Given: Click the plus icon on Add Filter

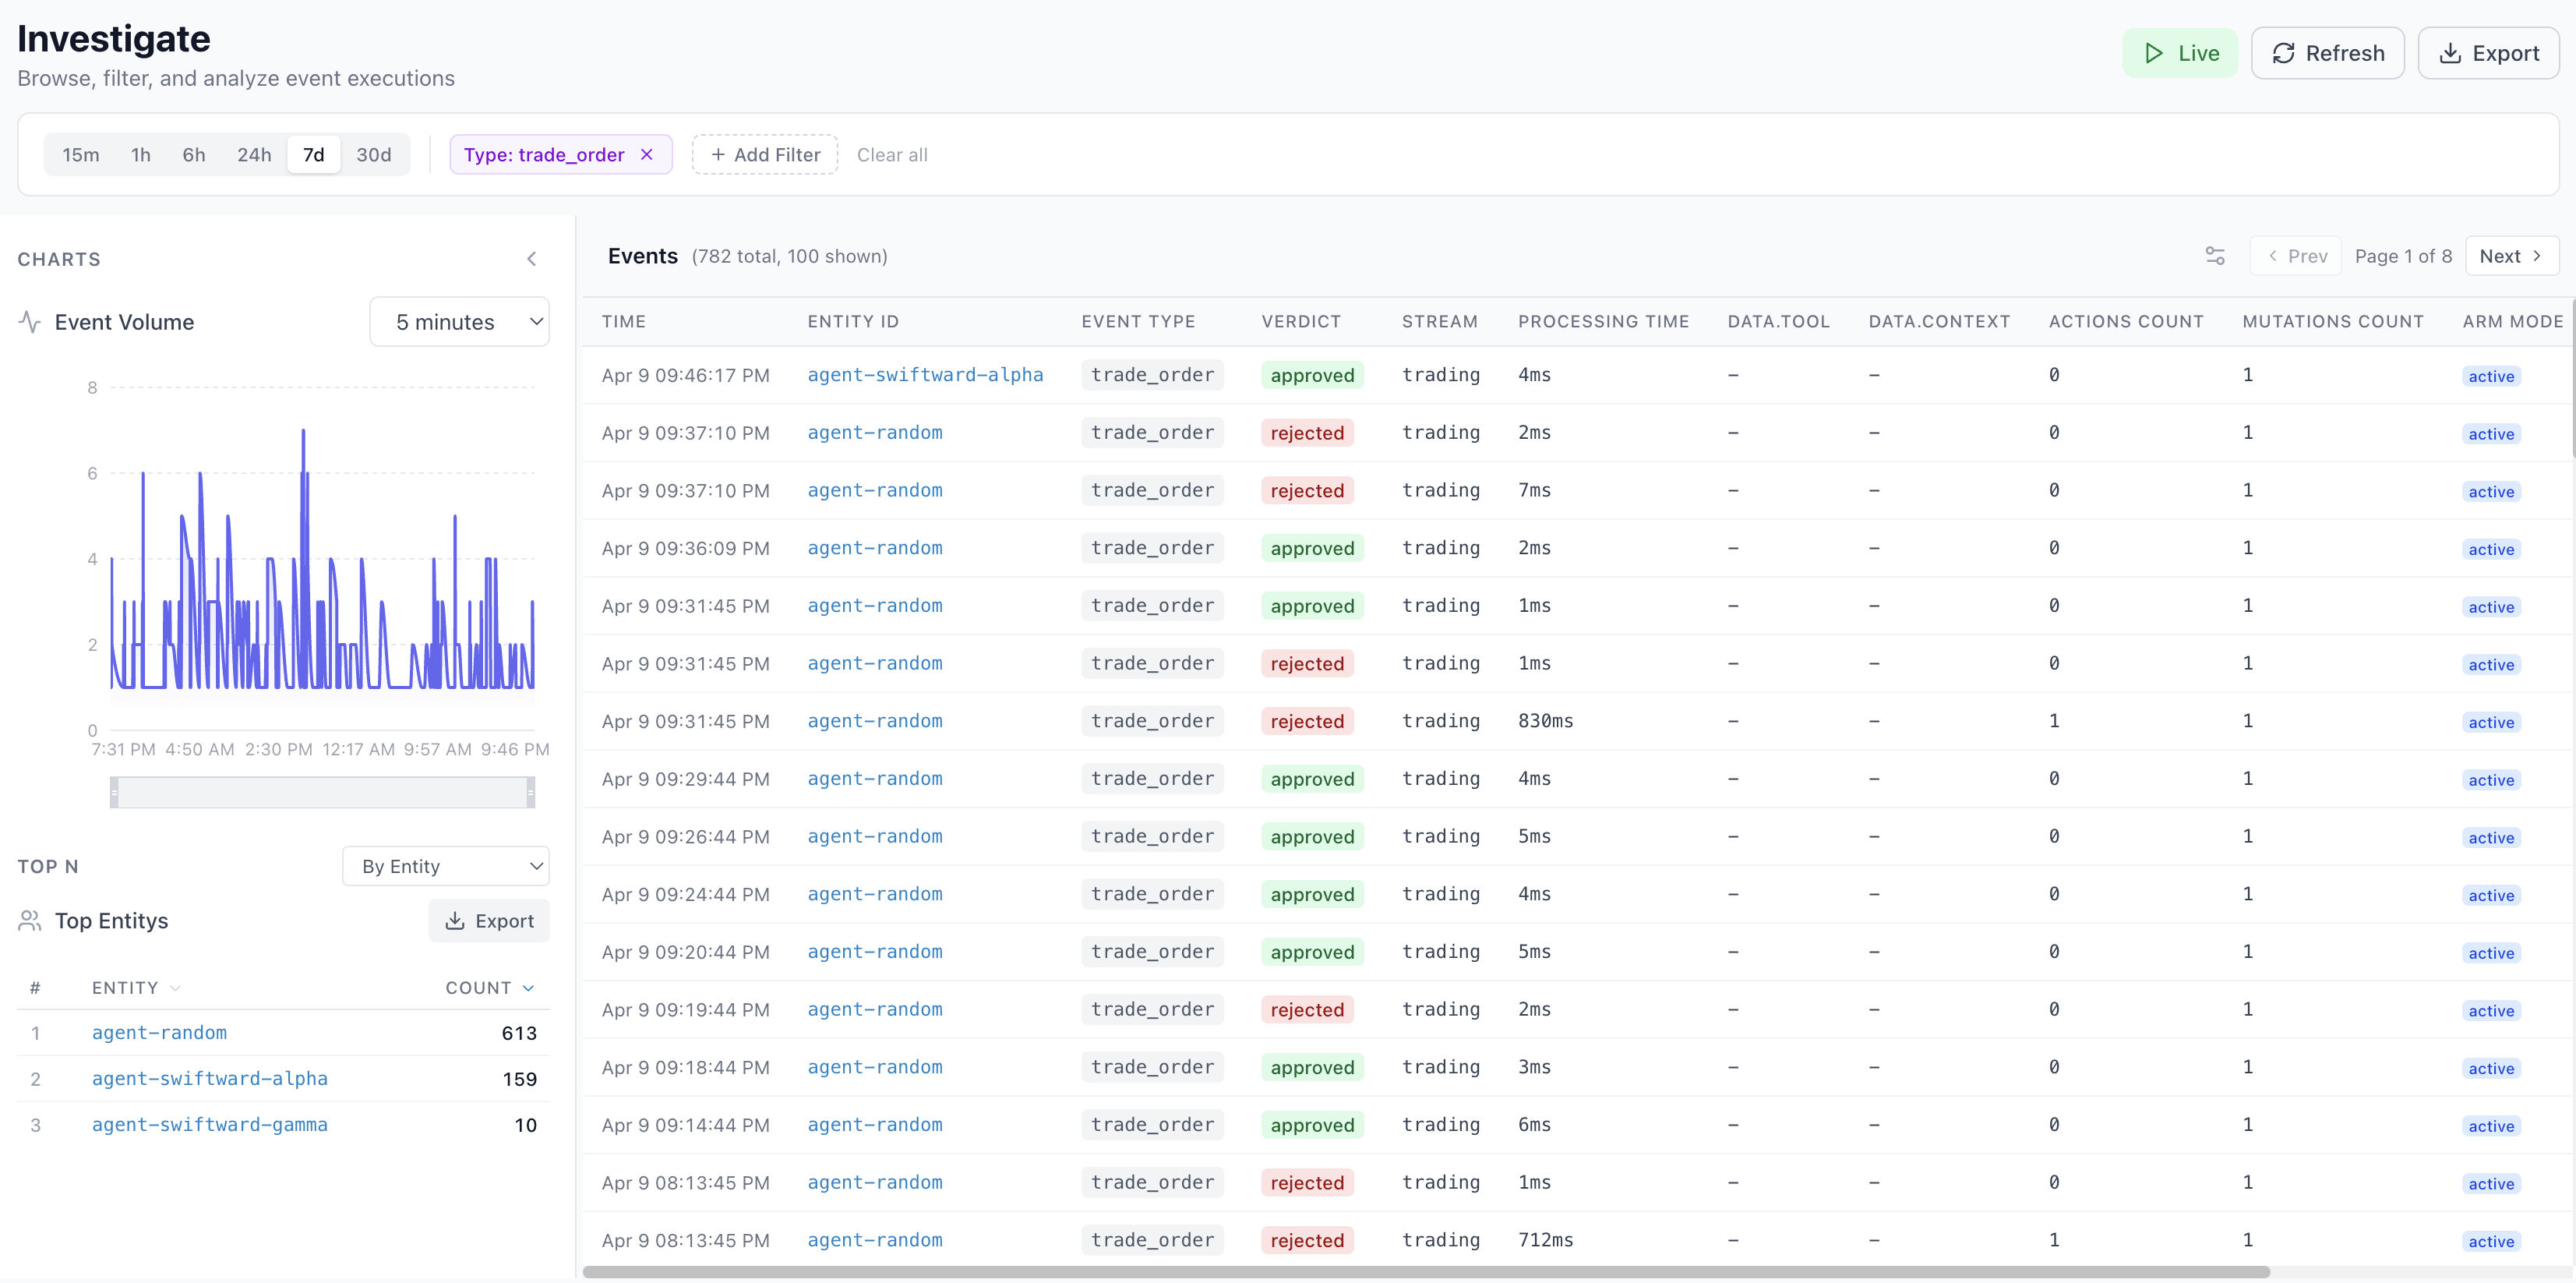Looking at the screenshot, I should tap(719, 154).
